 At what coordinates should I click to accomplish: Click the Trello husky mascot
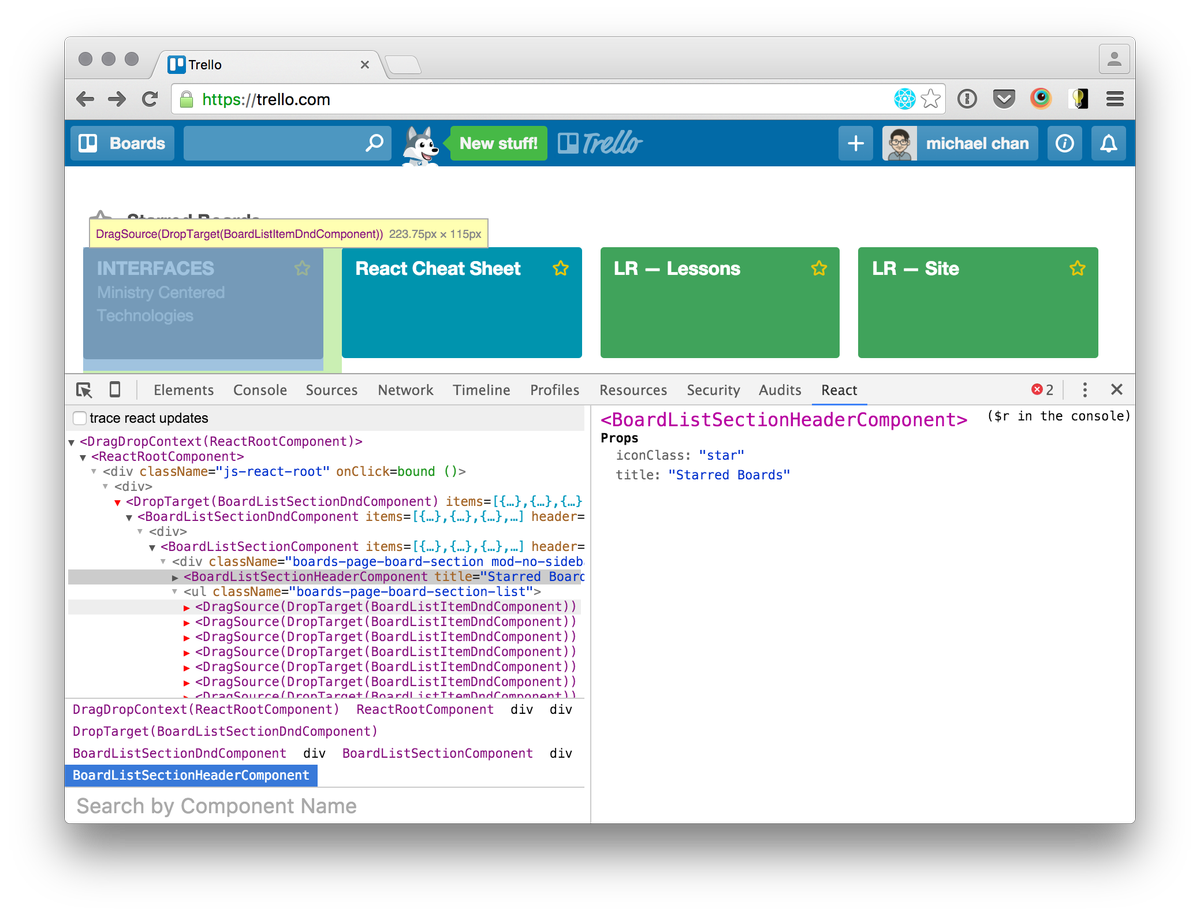[x=422, y=146]
